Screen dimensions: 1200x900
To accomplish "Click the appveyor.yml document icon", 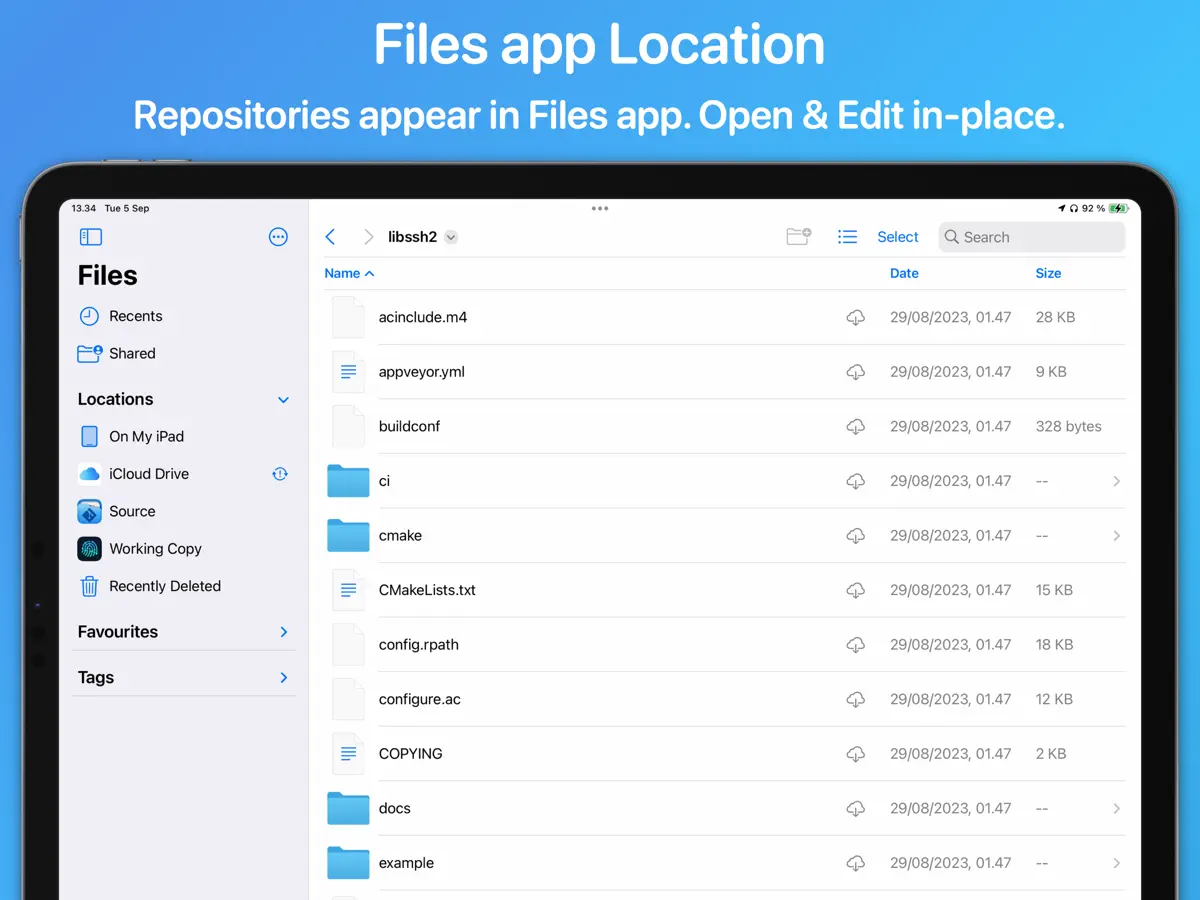I will (348, 372).
